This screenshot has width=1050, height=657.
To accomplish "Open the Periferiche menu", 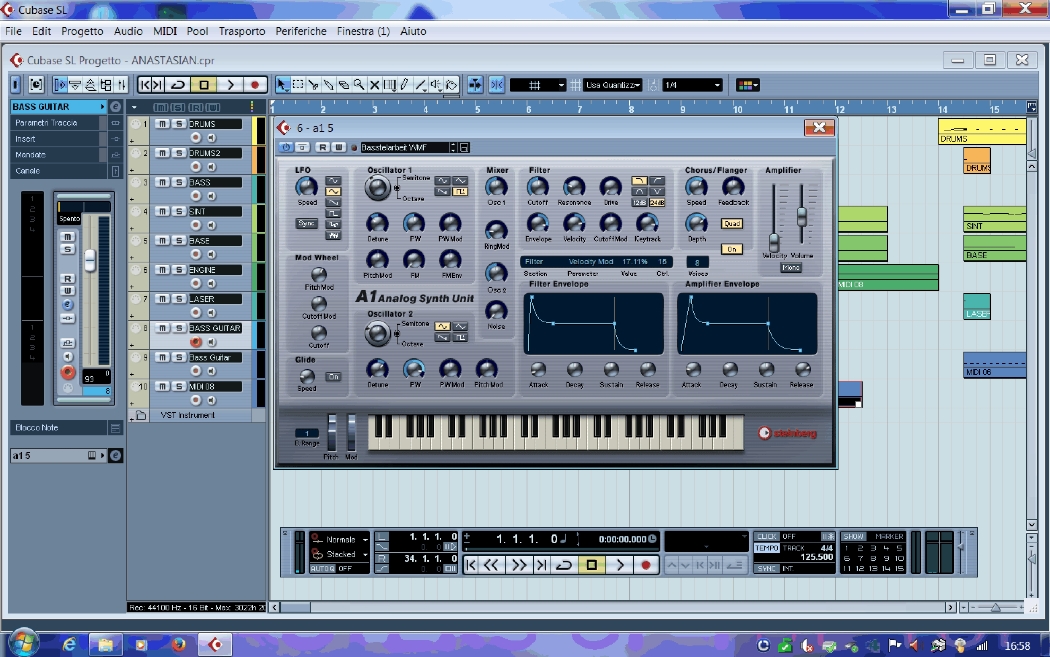I will pos(301,31).
